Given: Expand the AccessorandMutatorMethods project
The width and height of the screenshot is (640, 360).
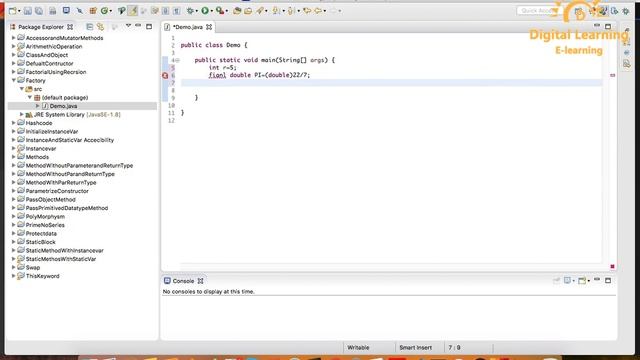Looking at the screenshot, I should (13, 38).
